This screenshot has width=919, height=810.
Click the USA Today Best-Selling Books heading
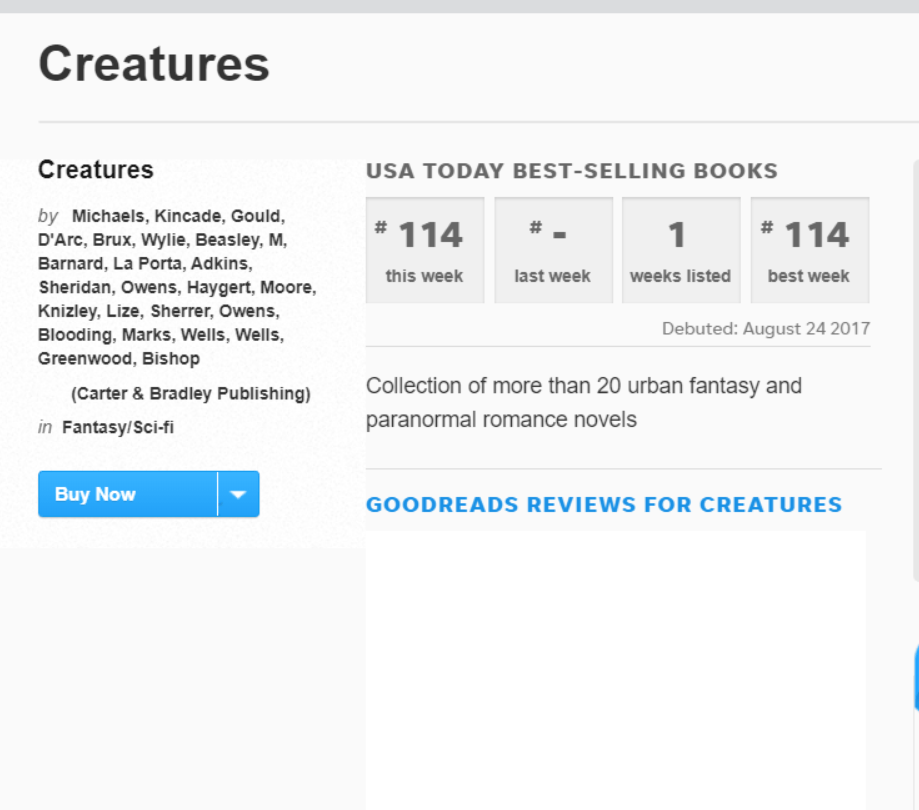571,171
